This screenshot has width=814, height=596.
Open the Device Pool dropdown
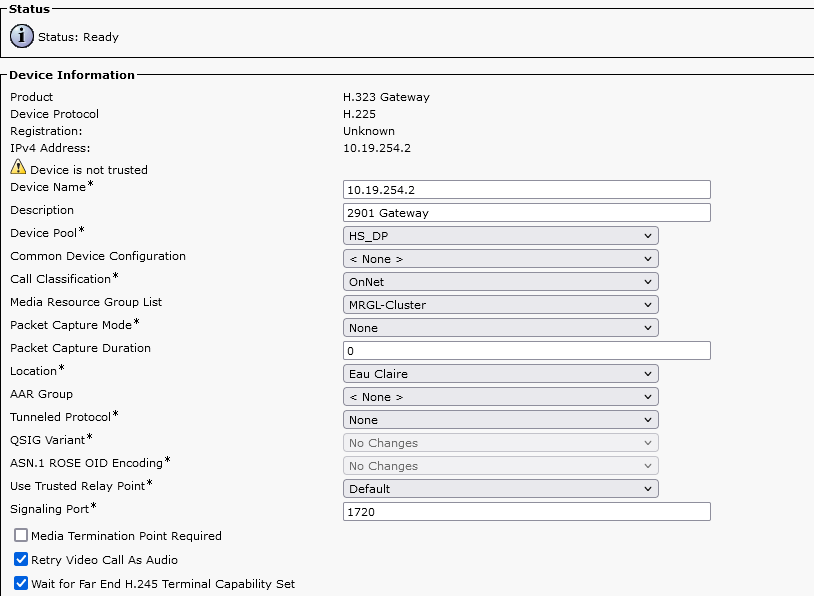[500, 236]
